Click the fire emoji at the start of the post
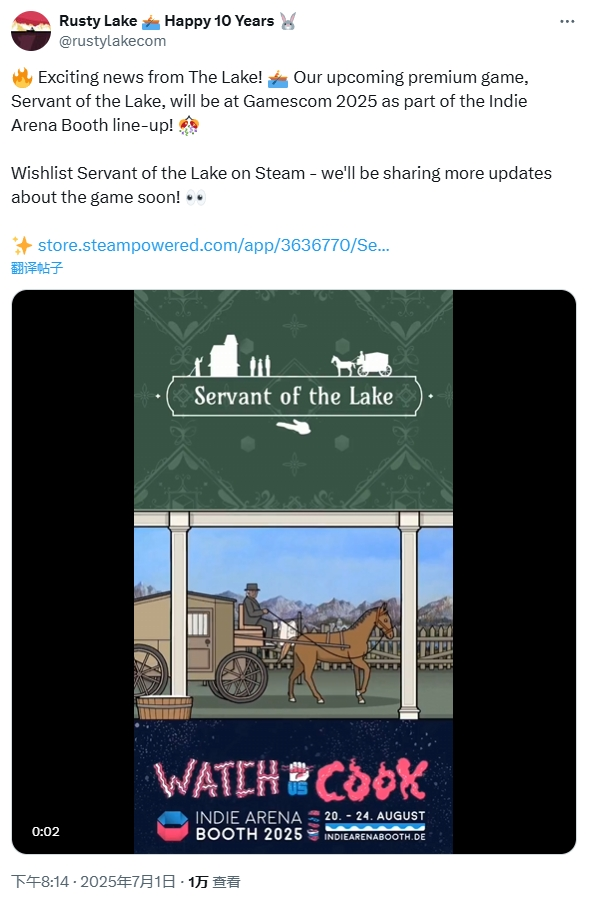 [x=22, y=77]
